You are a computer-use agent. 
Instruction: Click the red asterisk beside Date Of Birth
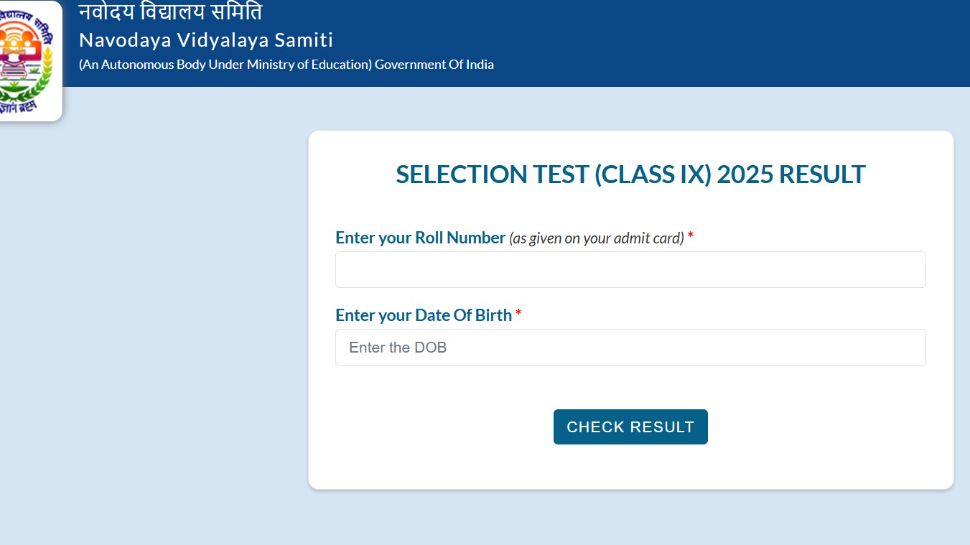(518, 314)
